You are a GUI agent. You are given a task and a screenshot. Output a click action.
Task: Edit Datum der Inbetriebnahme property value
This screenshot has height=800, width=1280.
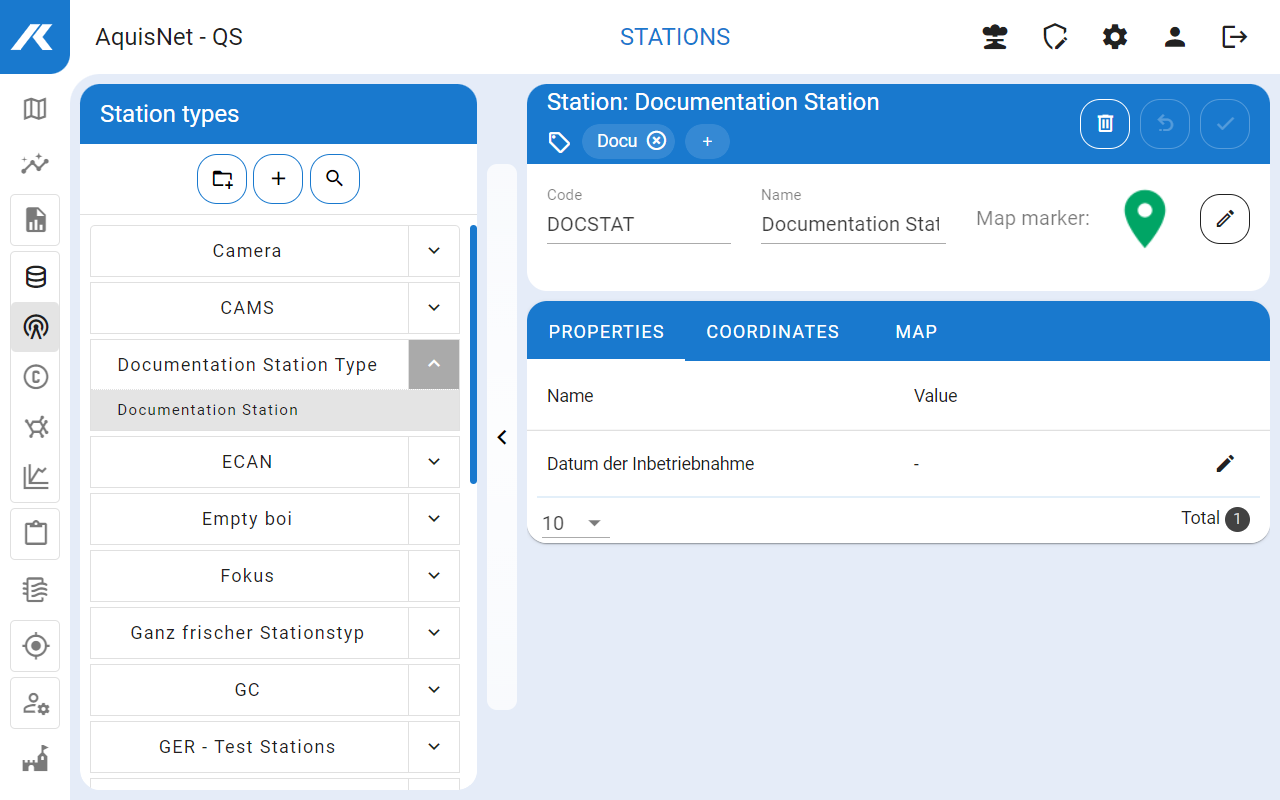click(x=1224, y=463)
